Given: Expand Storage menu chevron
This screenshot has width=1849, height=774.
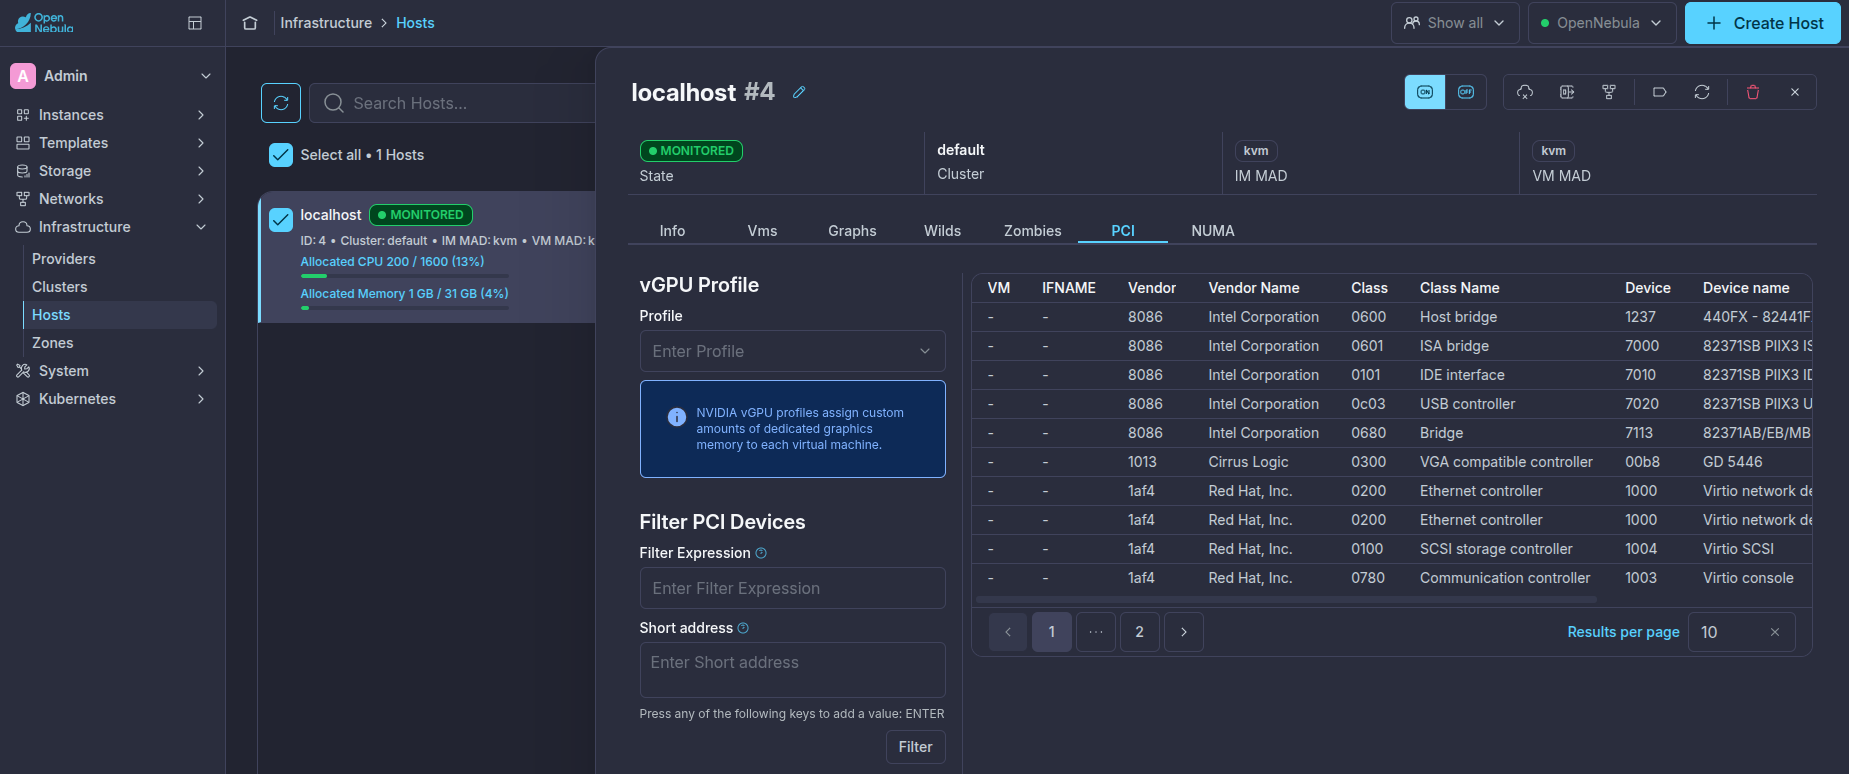Looking at the screenshot, I should 201,171.
